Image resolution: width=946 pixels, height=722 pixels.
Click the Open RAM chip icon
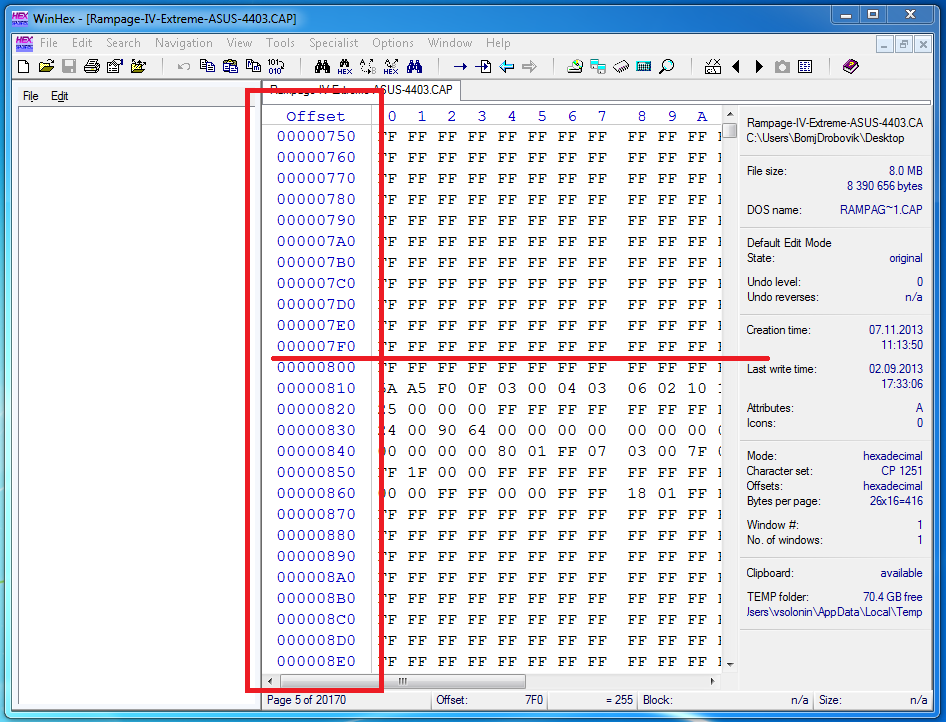point(621,66)
